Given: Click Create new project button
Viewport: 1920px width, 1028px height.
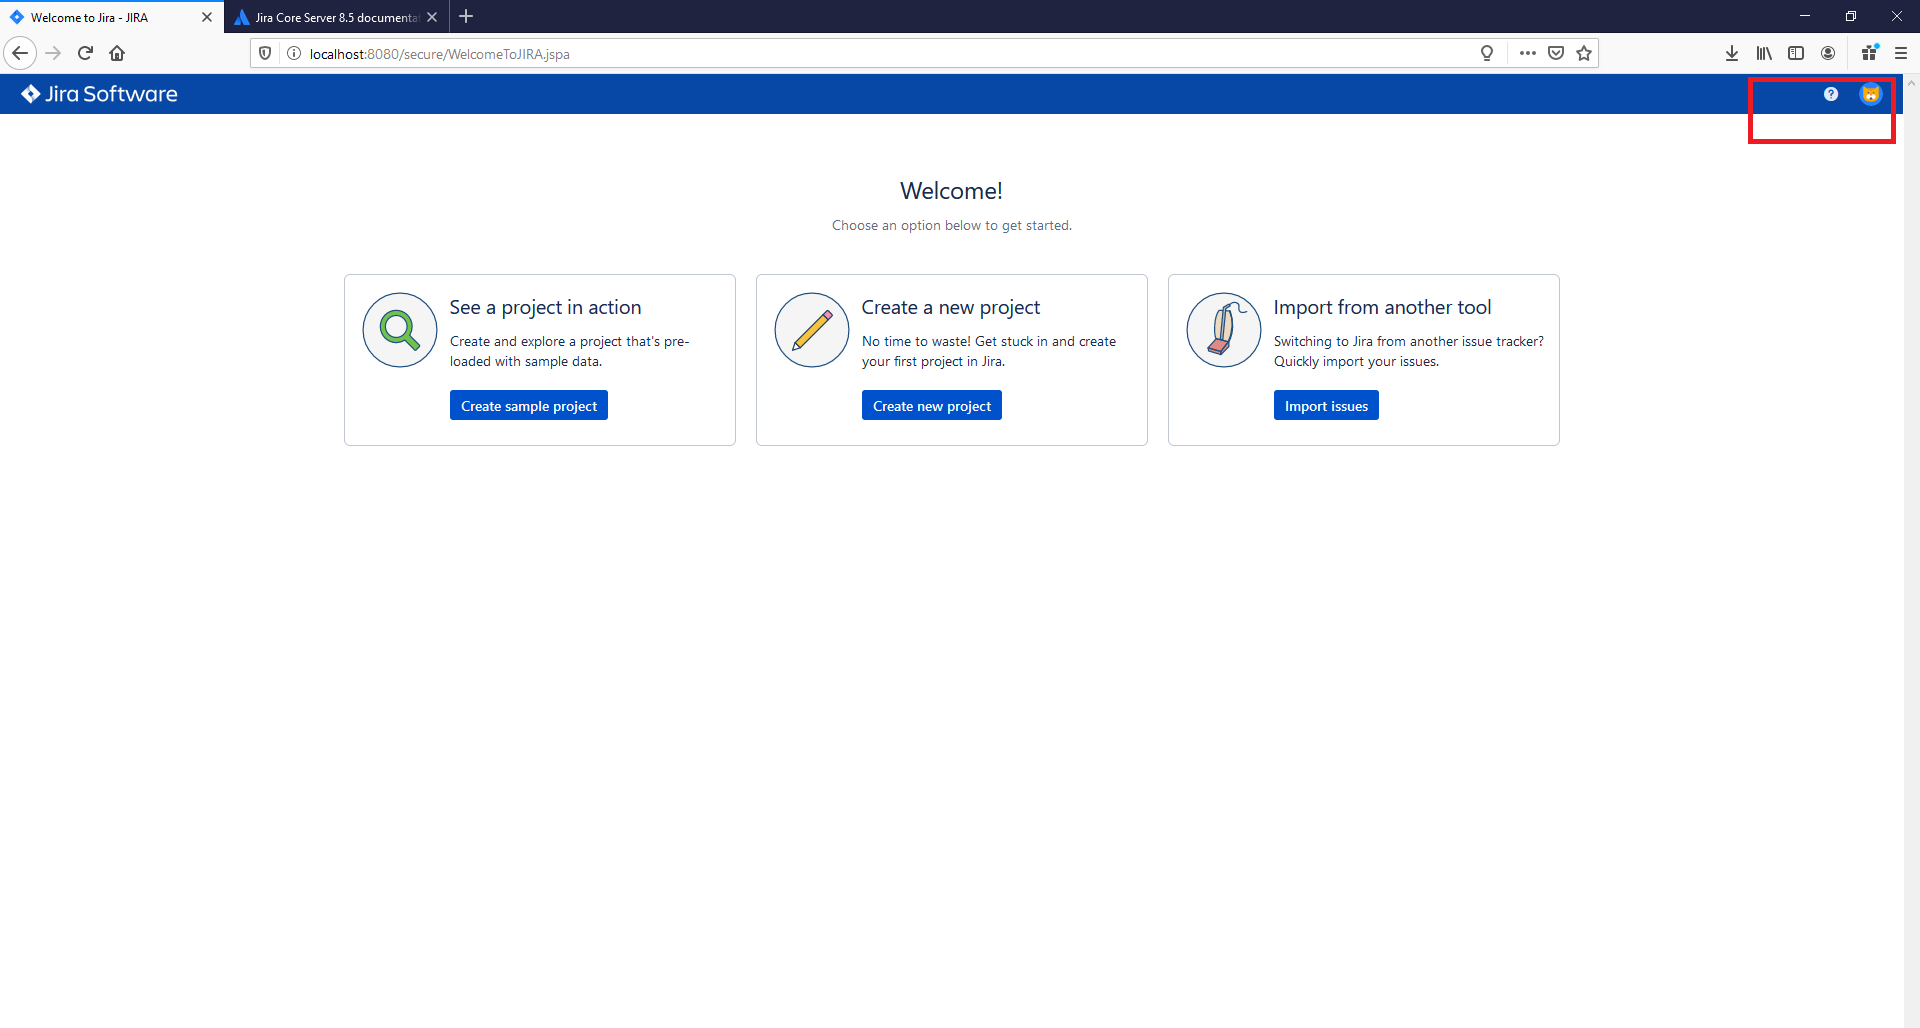Looking at the screenshot, I should (x=932, y=405).
